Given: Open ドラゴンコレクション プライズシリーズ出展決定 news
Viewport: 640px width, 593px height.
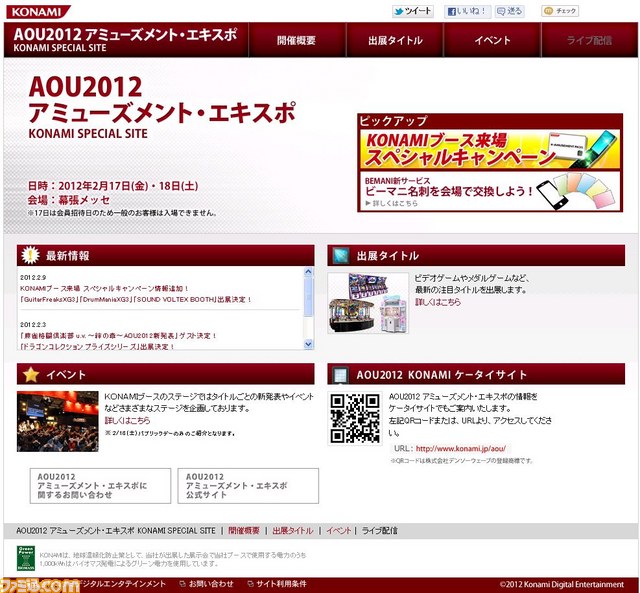Looking at the screenshot, I should tap(97, 346).
